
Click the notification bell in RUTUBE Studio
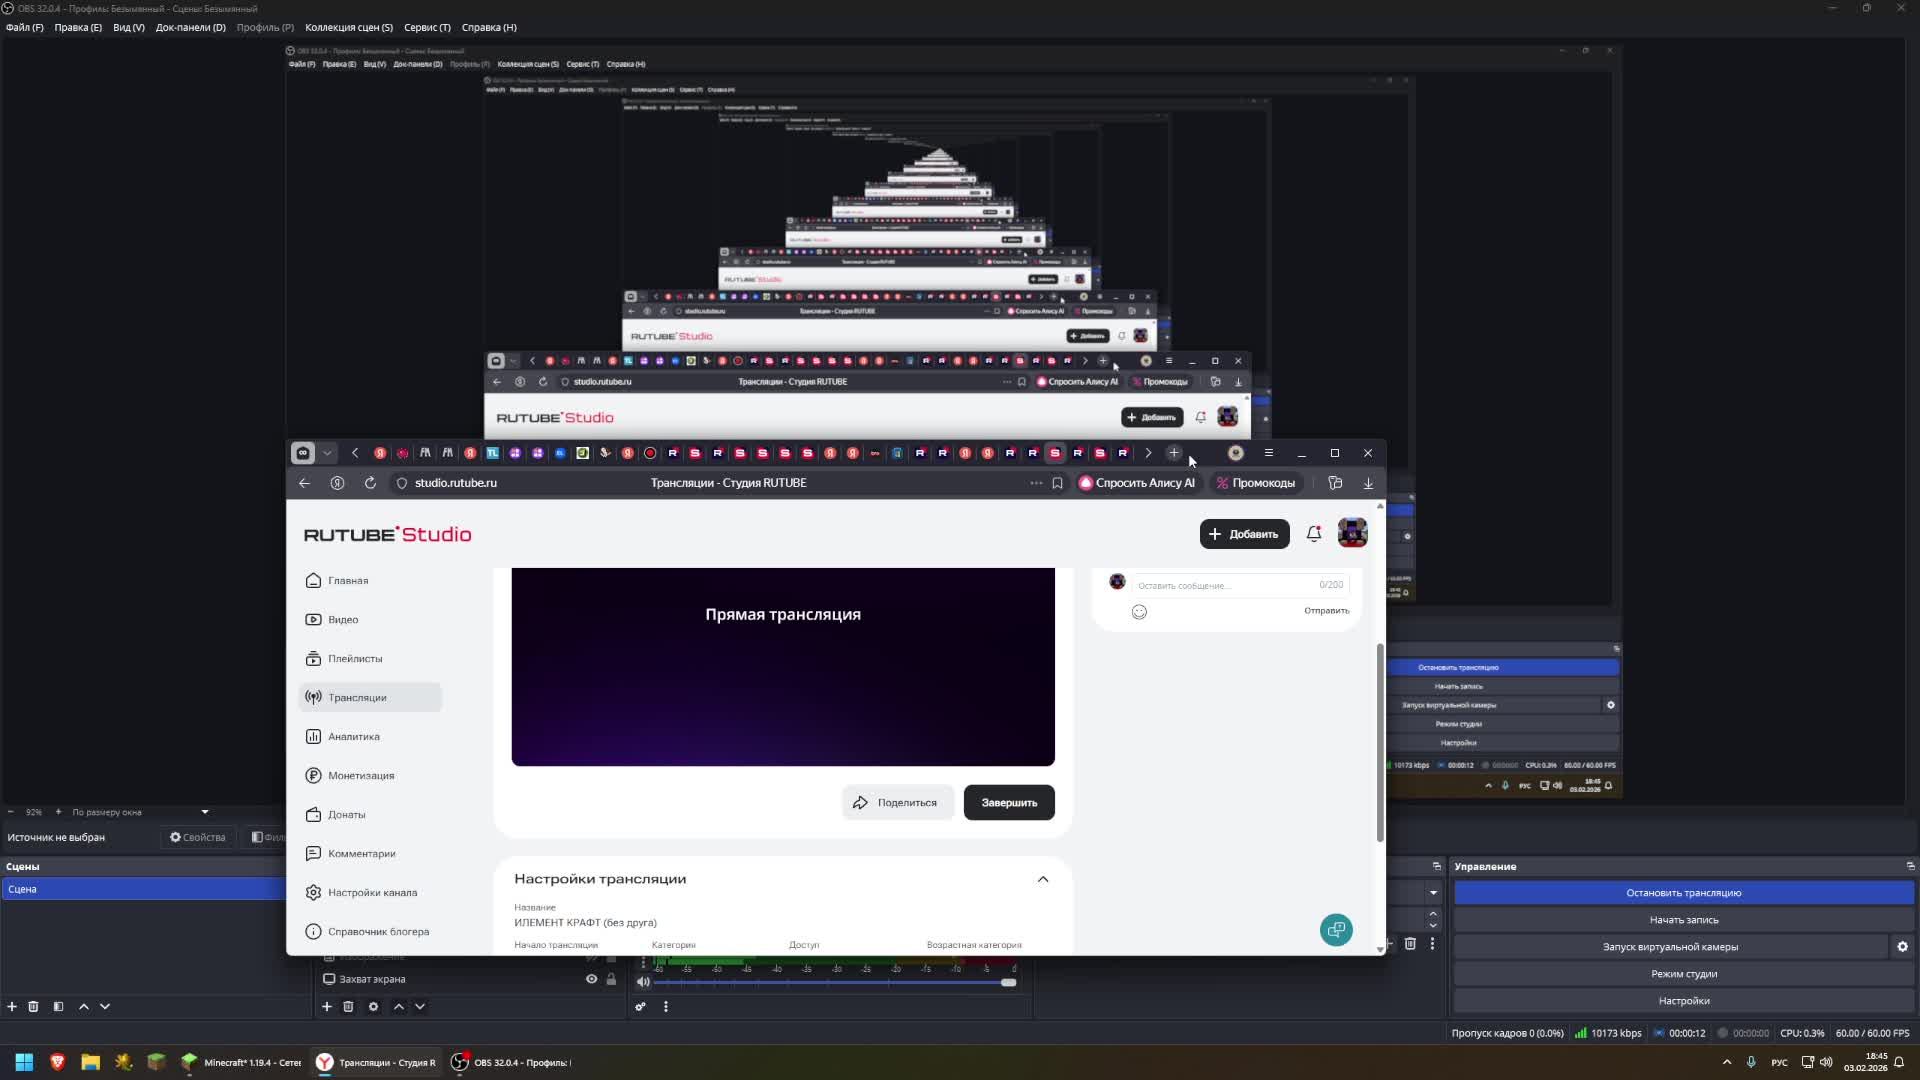[1313, 534]
